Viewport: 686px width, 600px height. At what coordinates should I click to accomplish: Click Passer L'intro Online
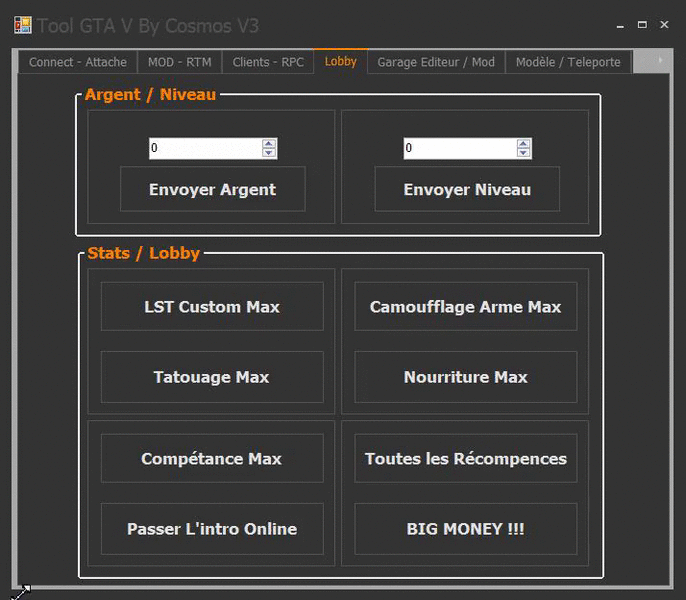tap(212, 529)
